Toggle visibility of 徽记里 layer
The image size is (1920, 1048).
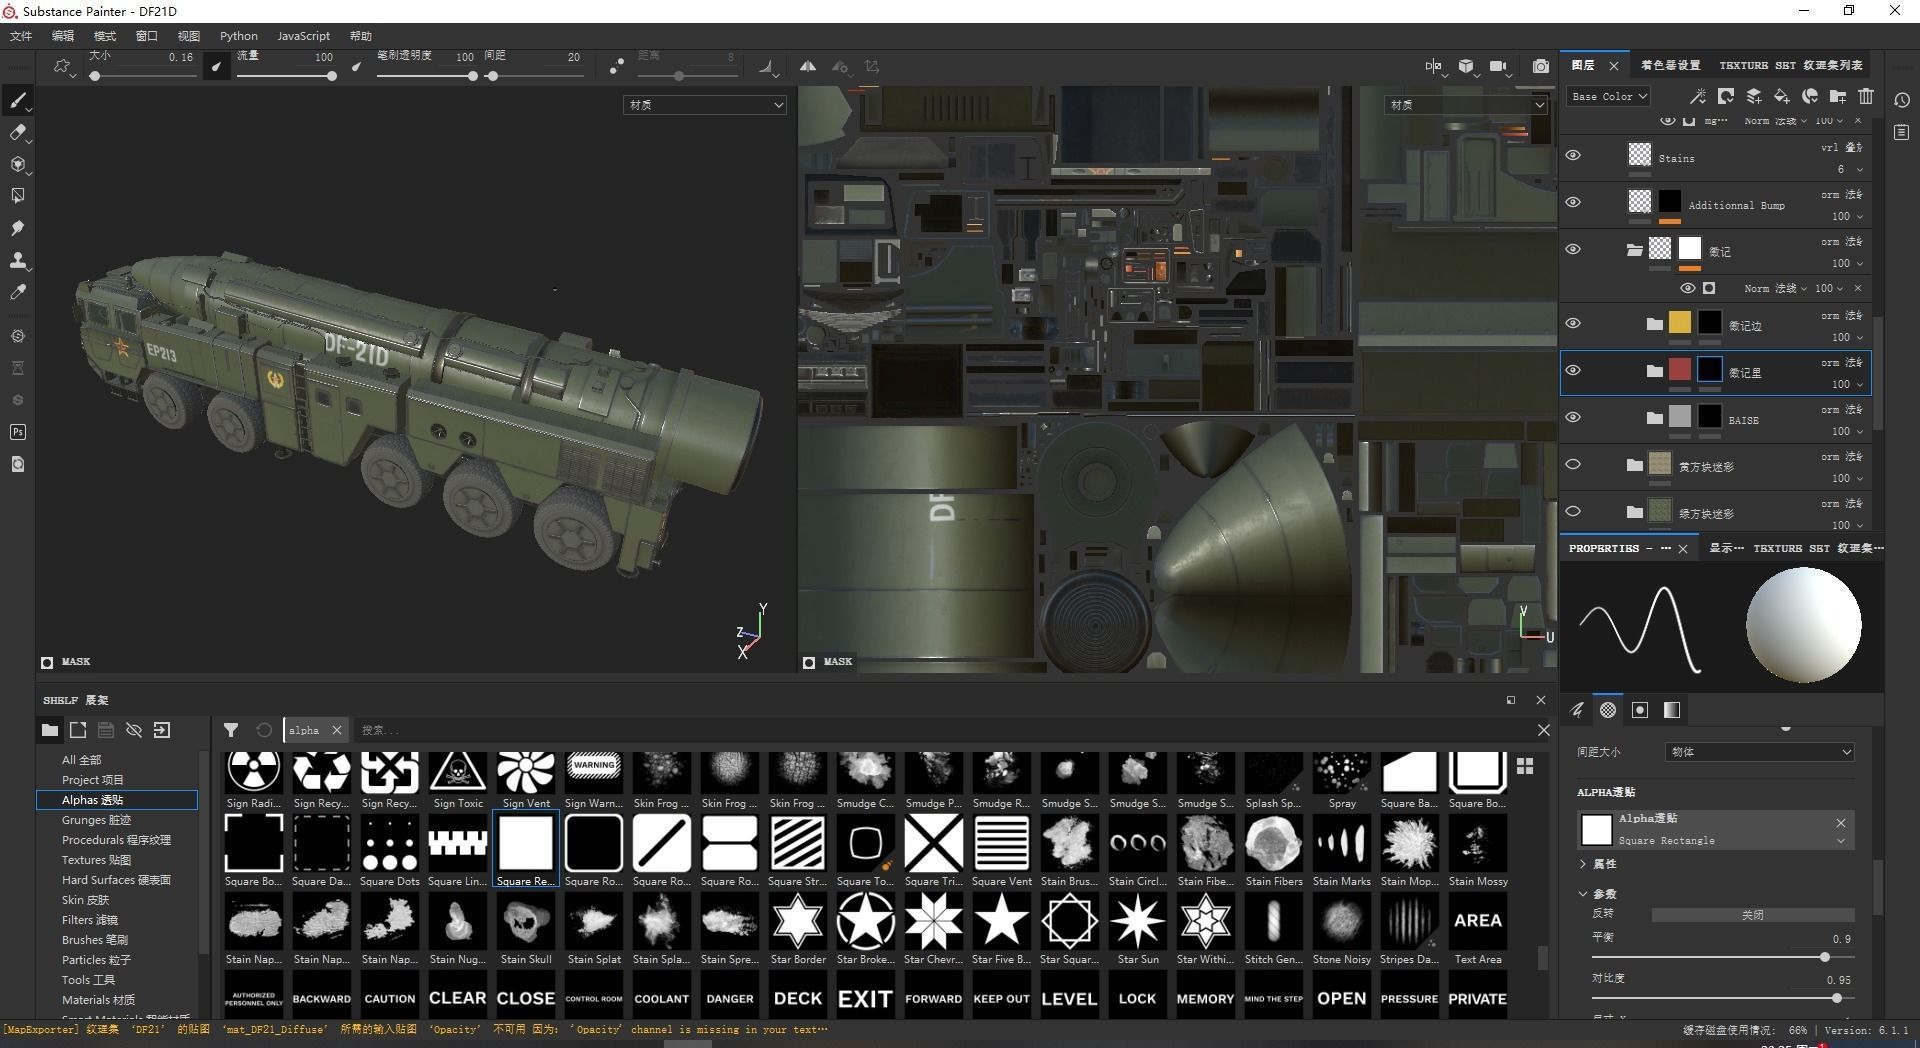[x=1573, y=370]
